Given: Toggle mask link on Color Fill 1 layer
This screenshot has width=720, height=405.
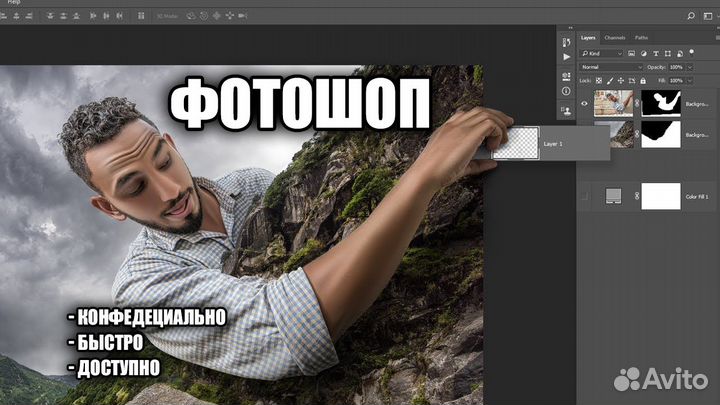Looking at the screenshot, I should pos(637,196).
